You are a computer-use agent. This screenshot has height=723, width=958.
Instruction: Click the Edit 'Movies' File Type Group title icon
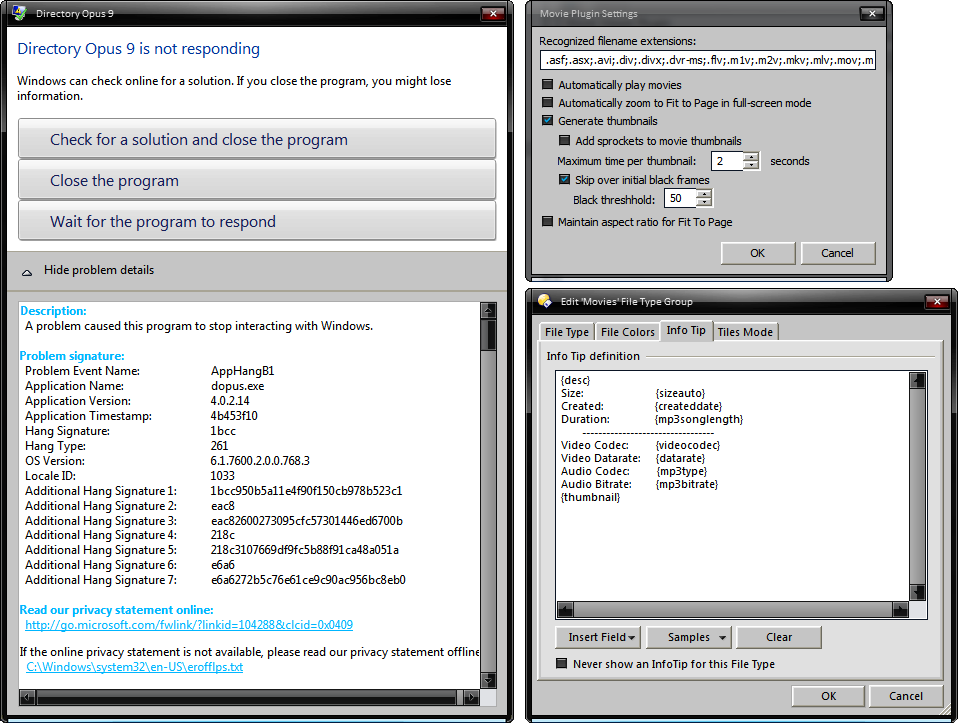(x=545, y=301)
